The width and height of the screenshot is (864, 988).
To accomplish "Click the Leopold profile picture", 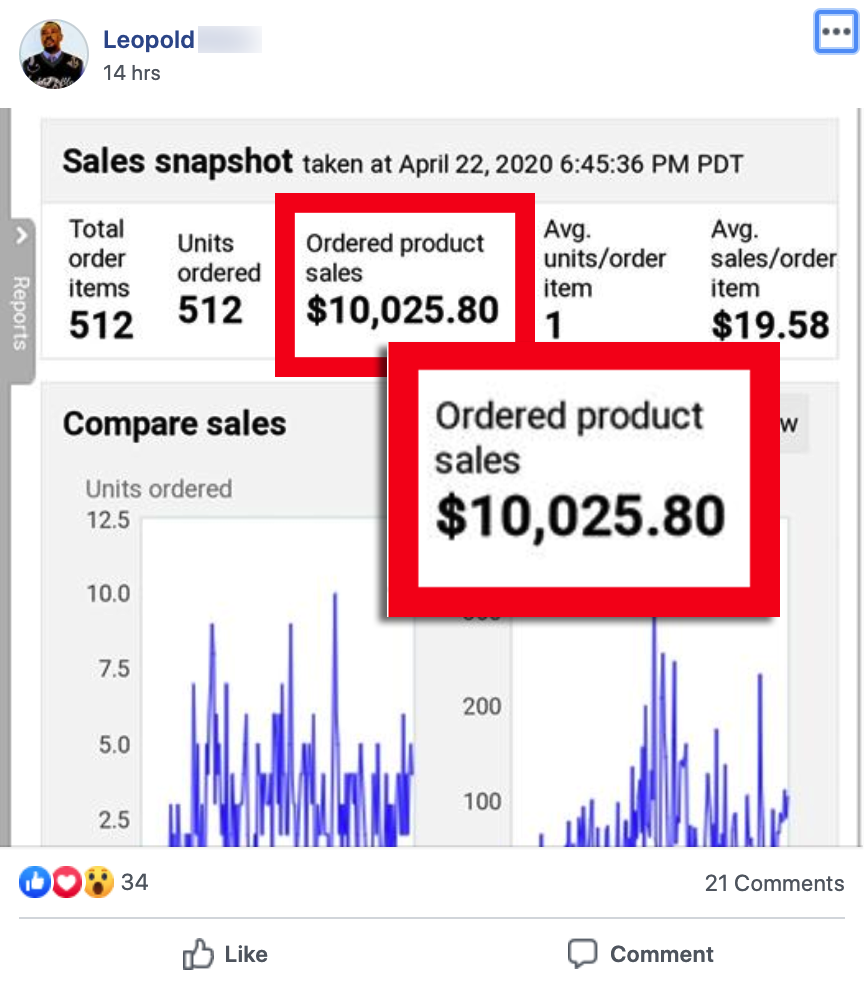I will [x=54, y=54].
